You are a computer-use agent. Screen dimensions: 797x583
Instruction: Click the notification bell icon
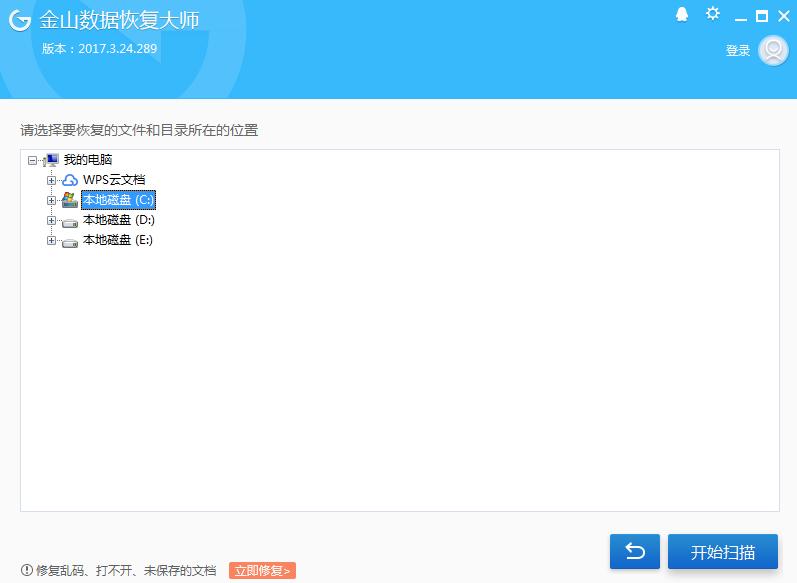tap(682, 15)
